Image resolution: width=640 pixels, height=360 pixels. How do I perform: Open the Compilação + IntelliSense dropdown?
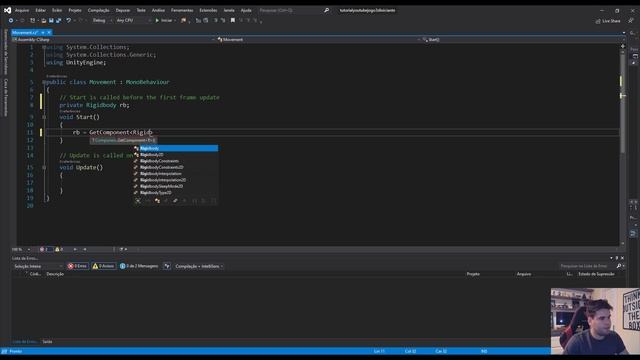click(x=199, y=266)
